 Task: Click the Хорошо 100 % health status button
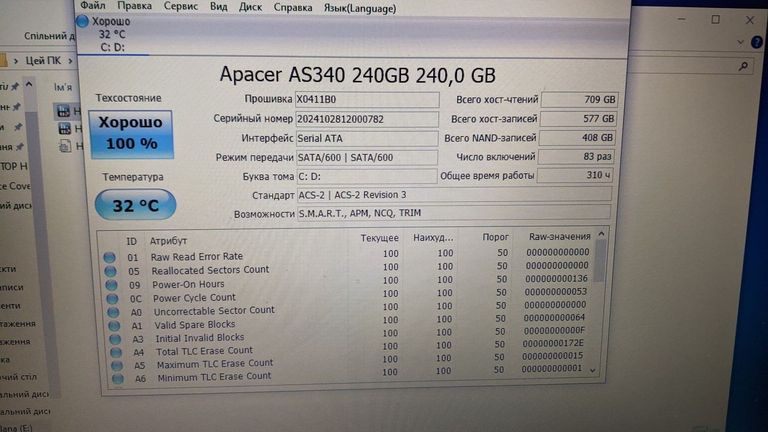(131, 134)
